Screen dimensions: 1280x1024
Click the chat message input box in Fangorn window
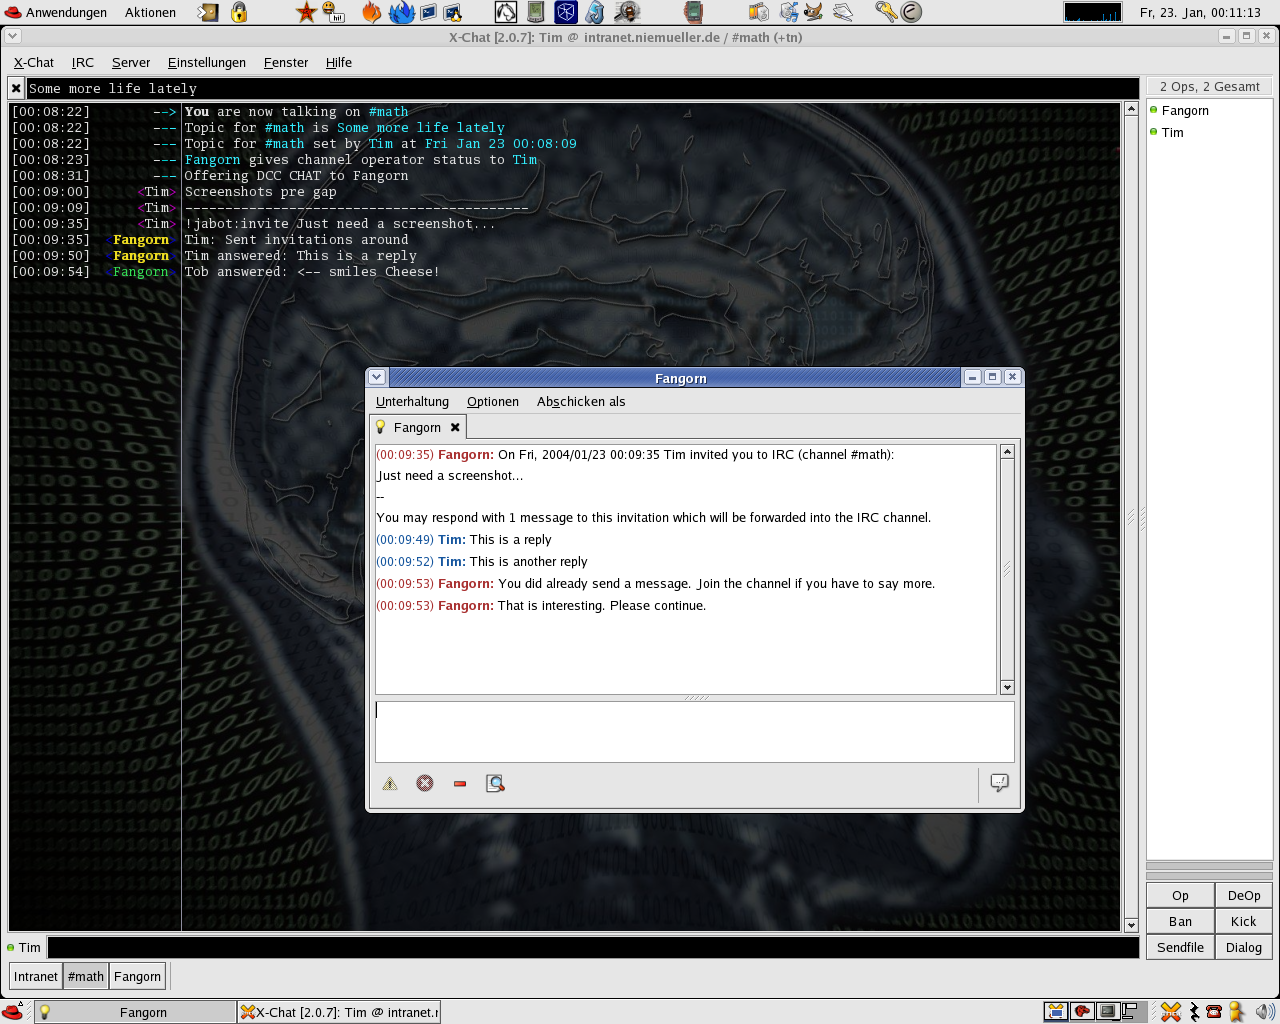click(694, 731)
